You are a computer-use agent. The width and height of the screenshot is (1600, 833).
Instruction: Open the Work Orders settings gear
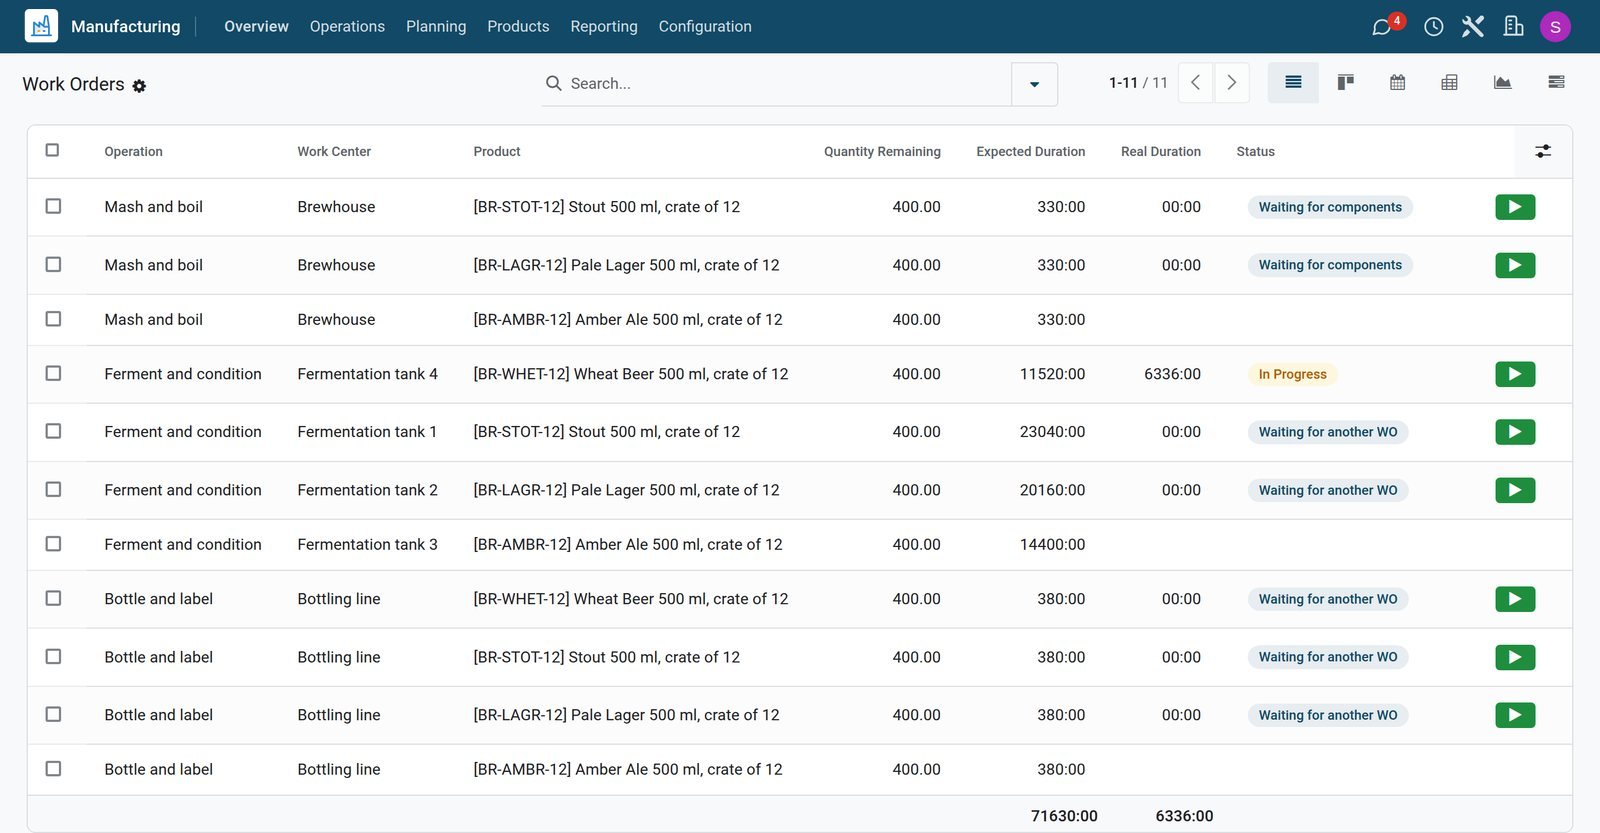[139, 86]
